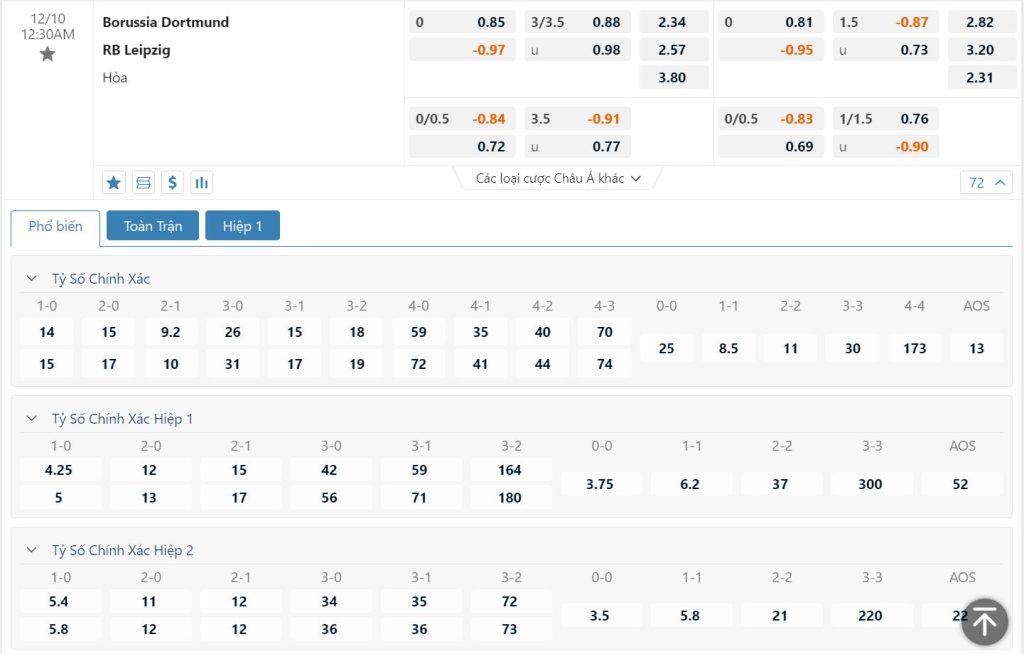Pick correct score 2-1 odds 9.2

click(170, 332)
